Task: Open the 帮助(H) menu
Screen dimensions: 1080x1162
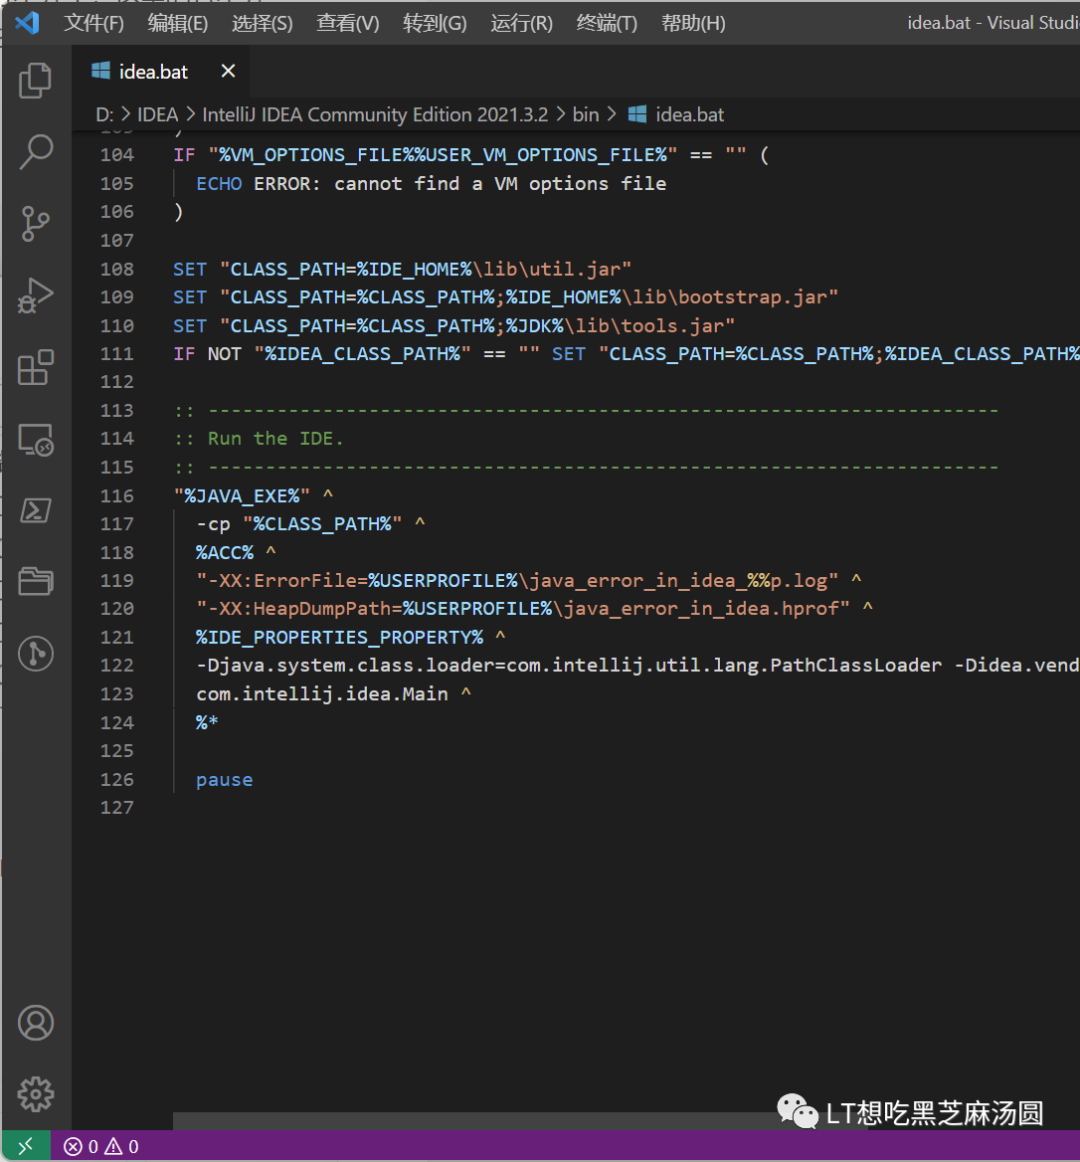Action: point(693,23)
